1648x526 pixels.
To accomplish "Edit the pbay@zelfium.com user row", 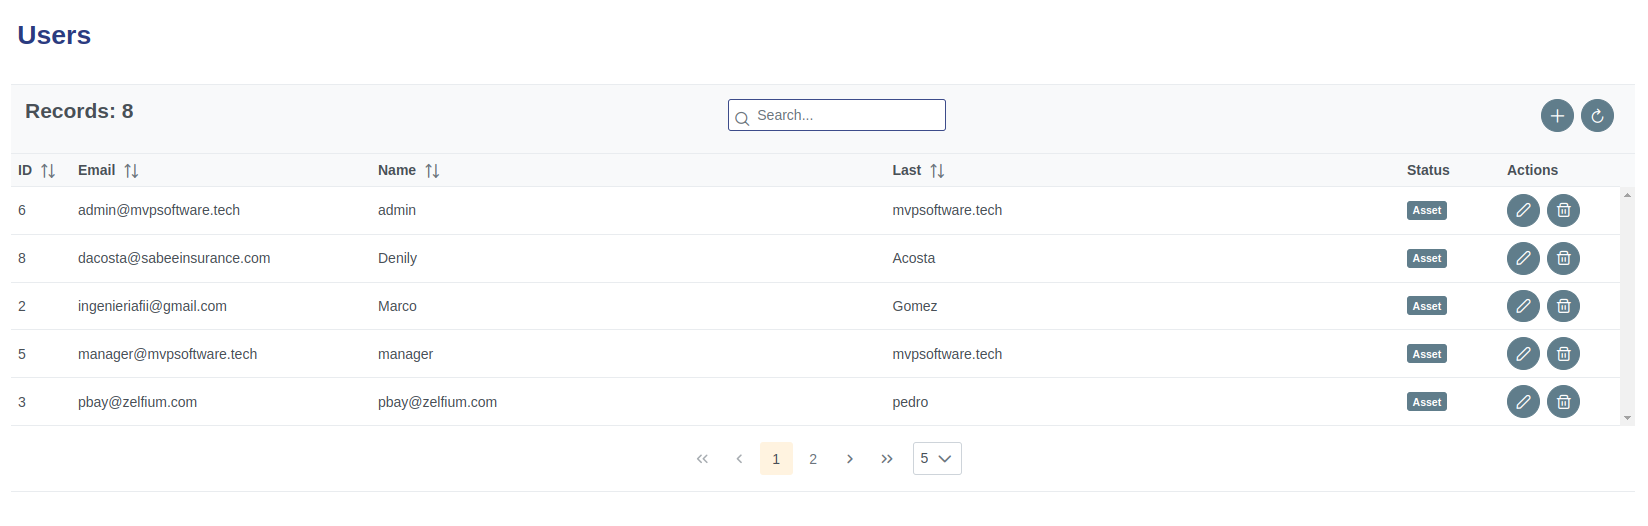I will (x=1523, y=402).
